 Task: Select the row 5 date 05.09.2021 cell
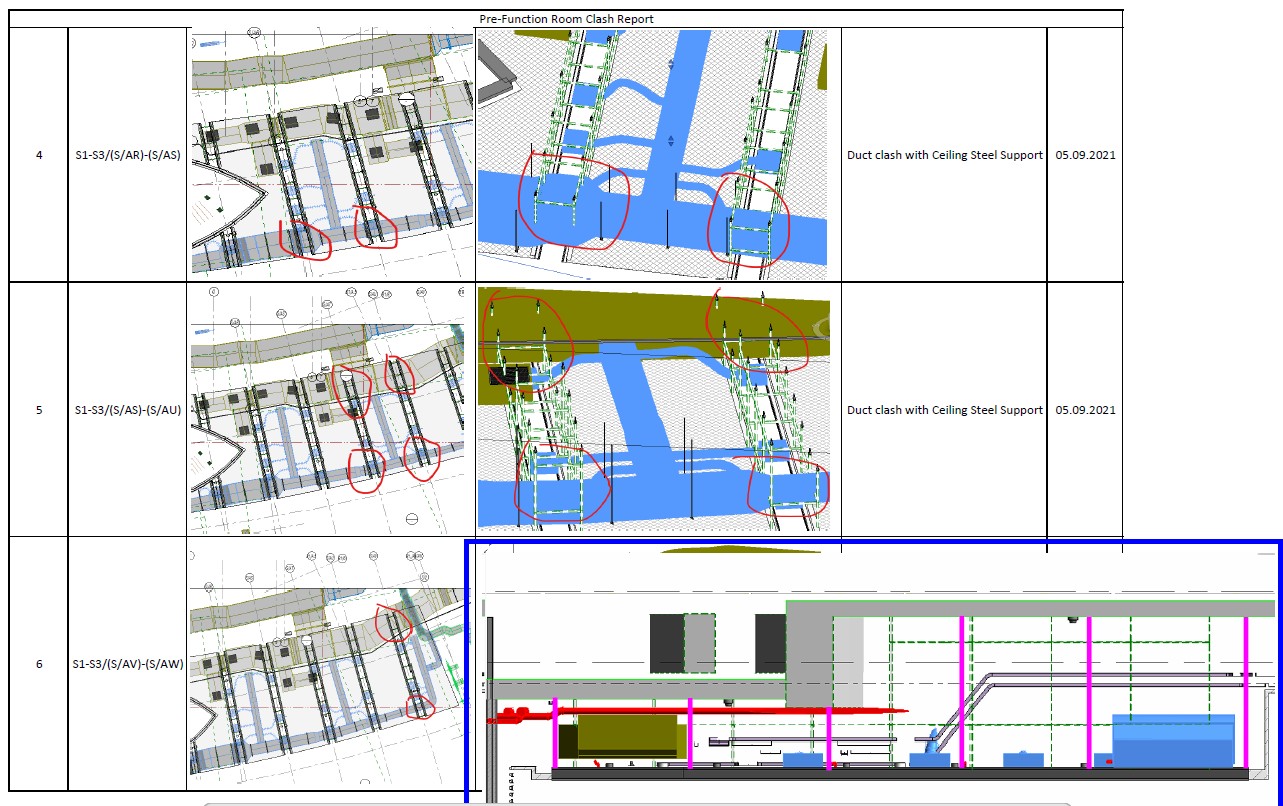1085,410
